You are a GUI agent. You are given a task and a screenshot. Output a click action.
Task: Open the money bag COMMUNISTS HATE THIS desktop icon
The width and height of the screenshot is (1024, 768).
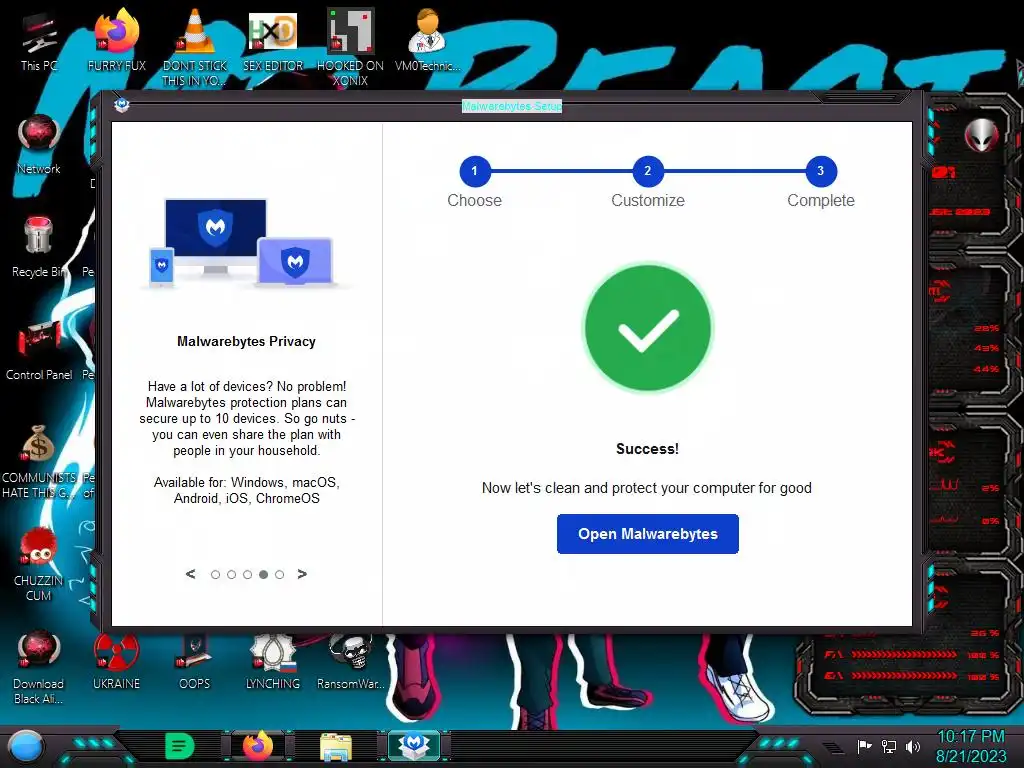coord(39,462)
